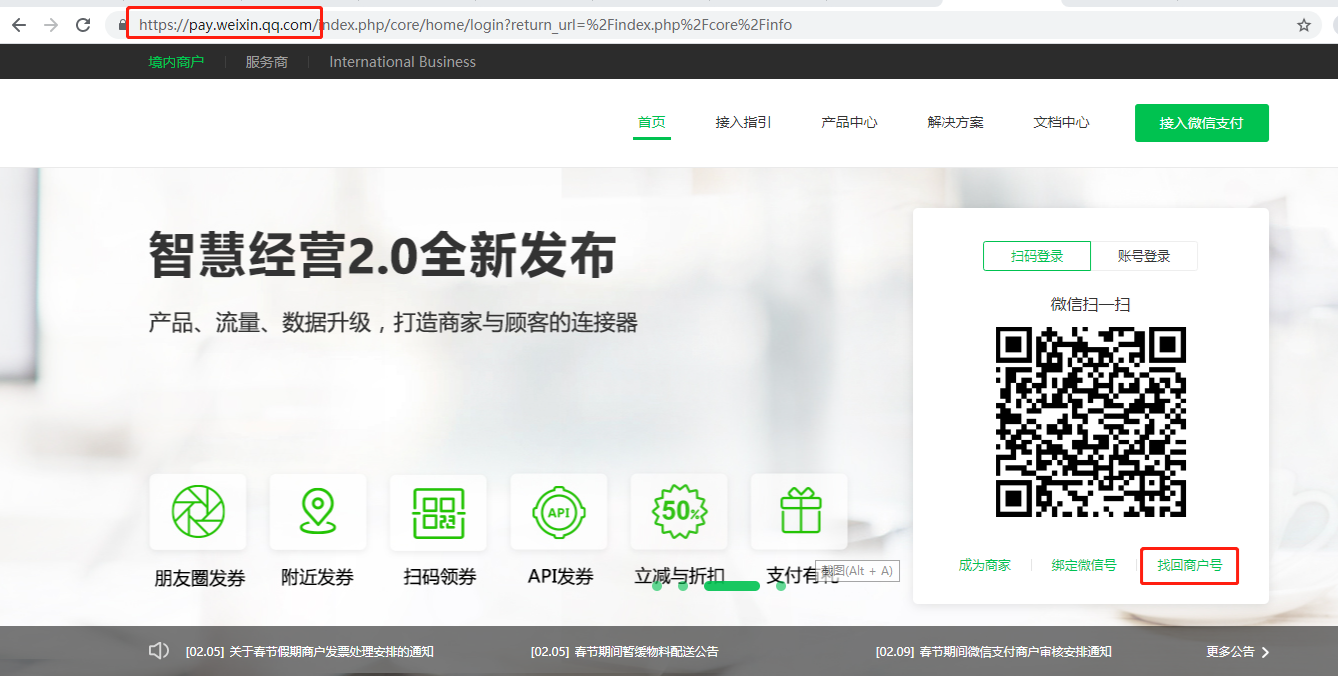Open announcement 春节期间微信支付商户审核安排通知

(993, 651)
